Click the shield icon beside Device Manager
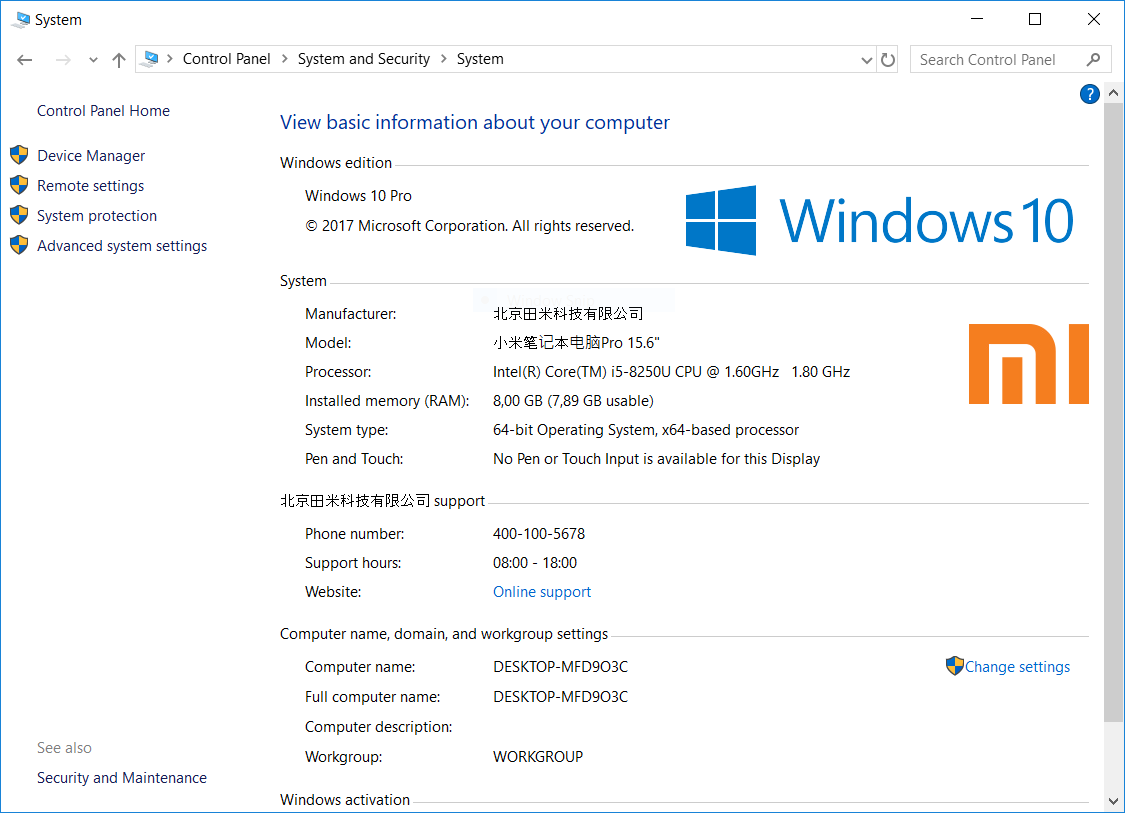Image resolution: width=1125 pixels, height=813 pixels. (x=19, y=155)
